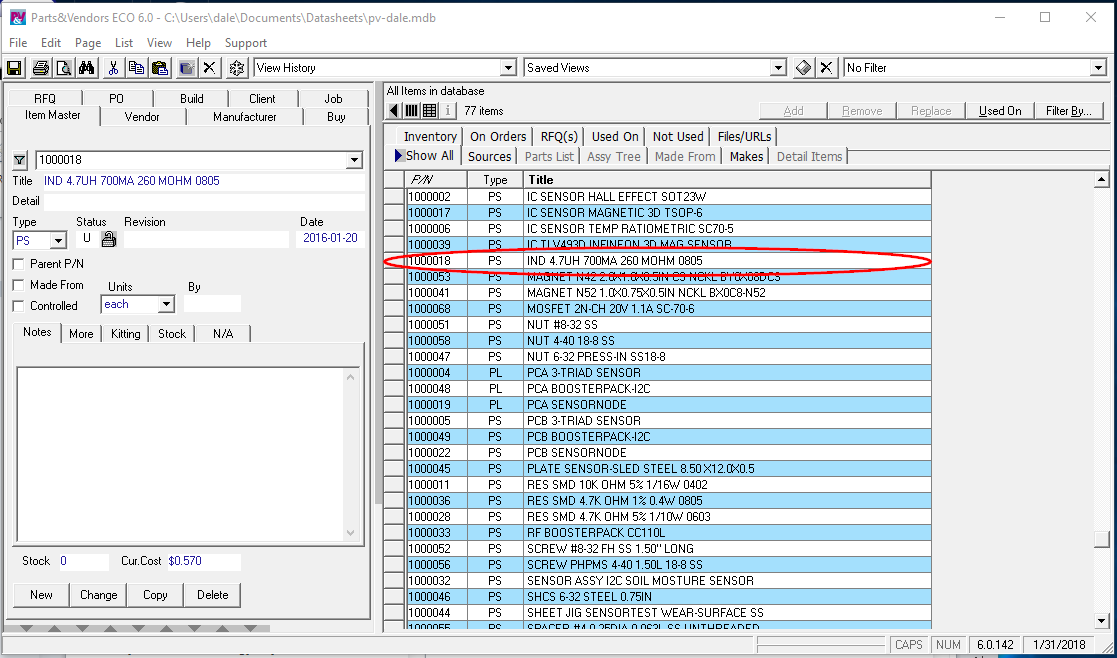Check the Controlled checkbox
1117x658 pixels.
pos(19,306)
